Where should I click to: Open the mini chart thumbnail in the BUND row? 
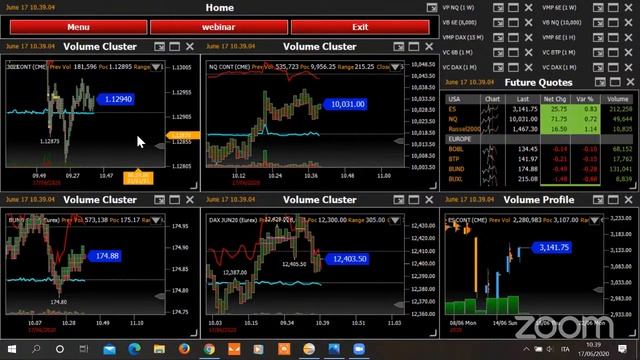tap(490, 169)
